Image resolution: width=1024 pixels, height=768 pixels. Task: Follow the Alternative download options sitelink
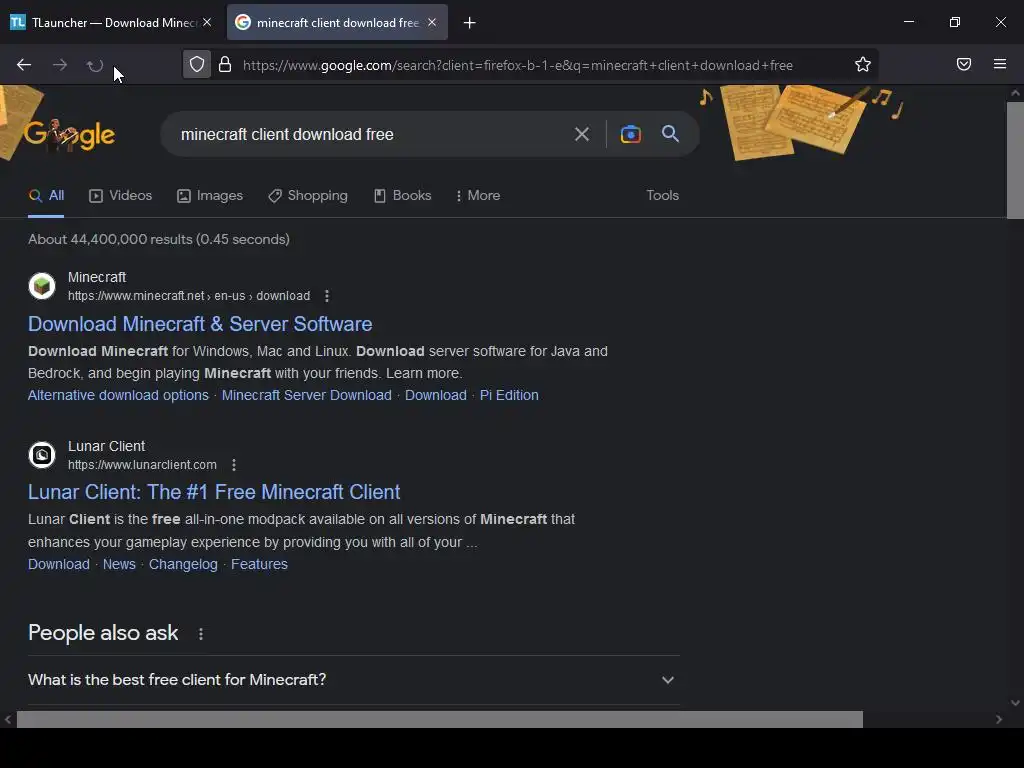[118, 395]
